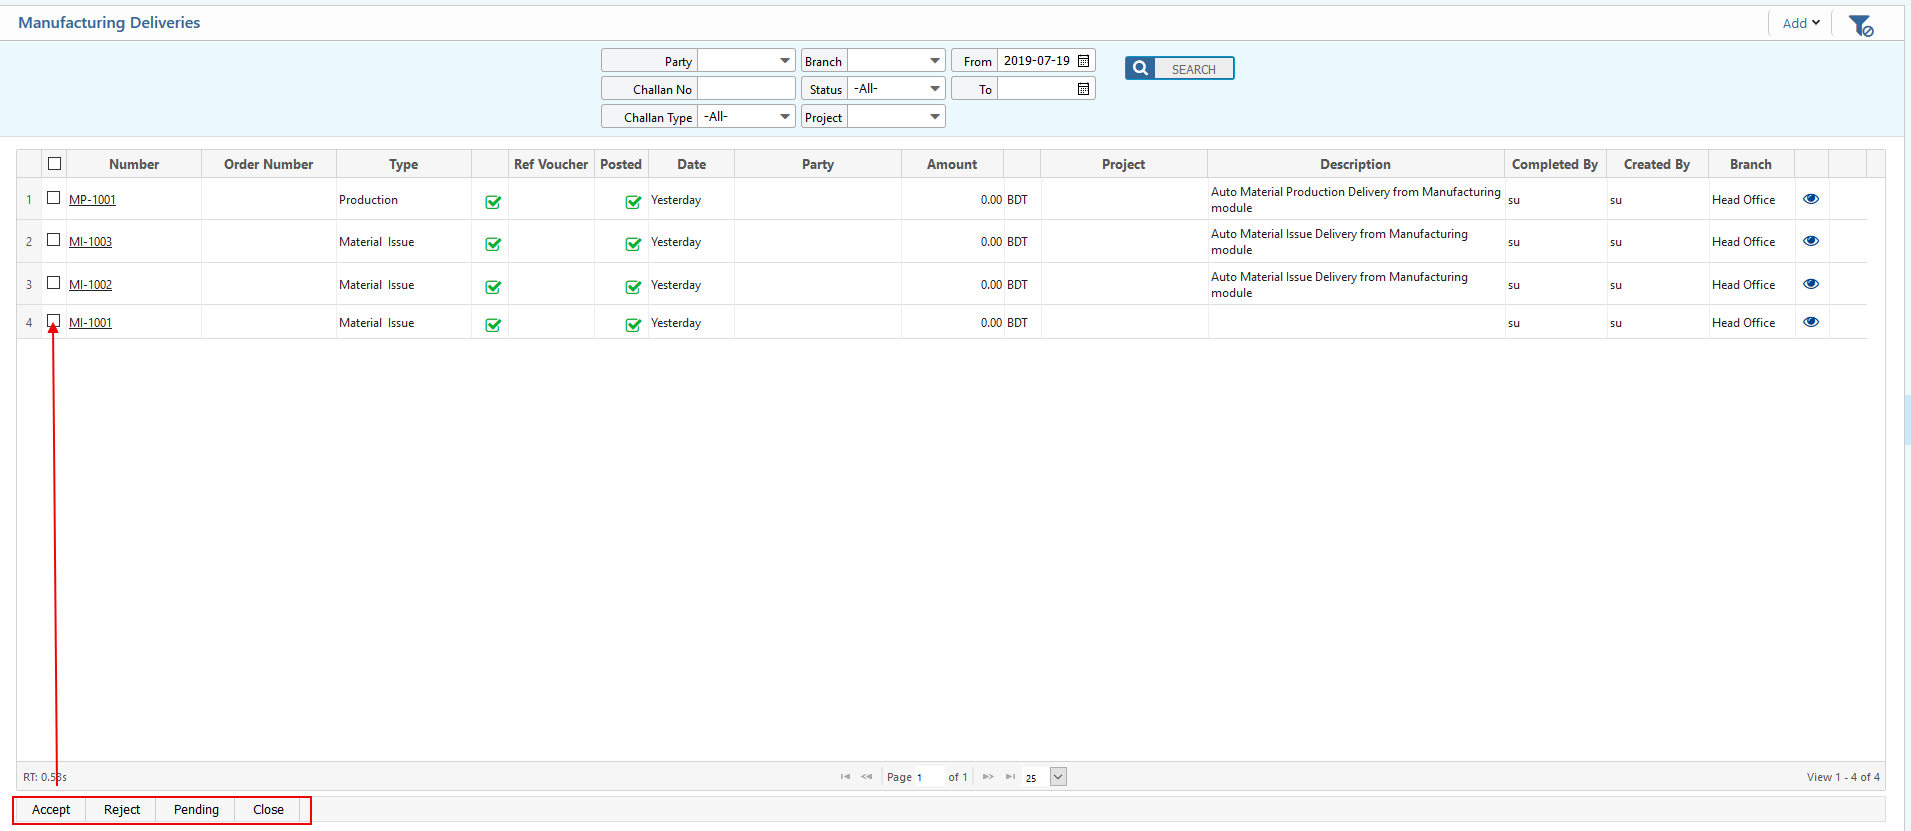The image size is (1911, 831).
Task: Expand the Party filter dropdown
Action: click(784, 61)
